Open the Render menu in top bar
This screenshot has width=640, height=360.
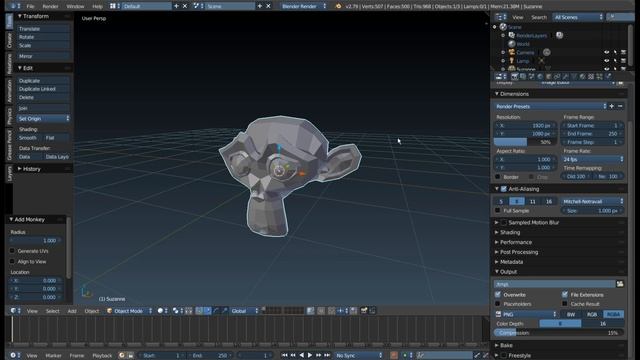(x=50, y=7)
